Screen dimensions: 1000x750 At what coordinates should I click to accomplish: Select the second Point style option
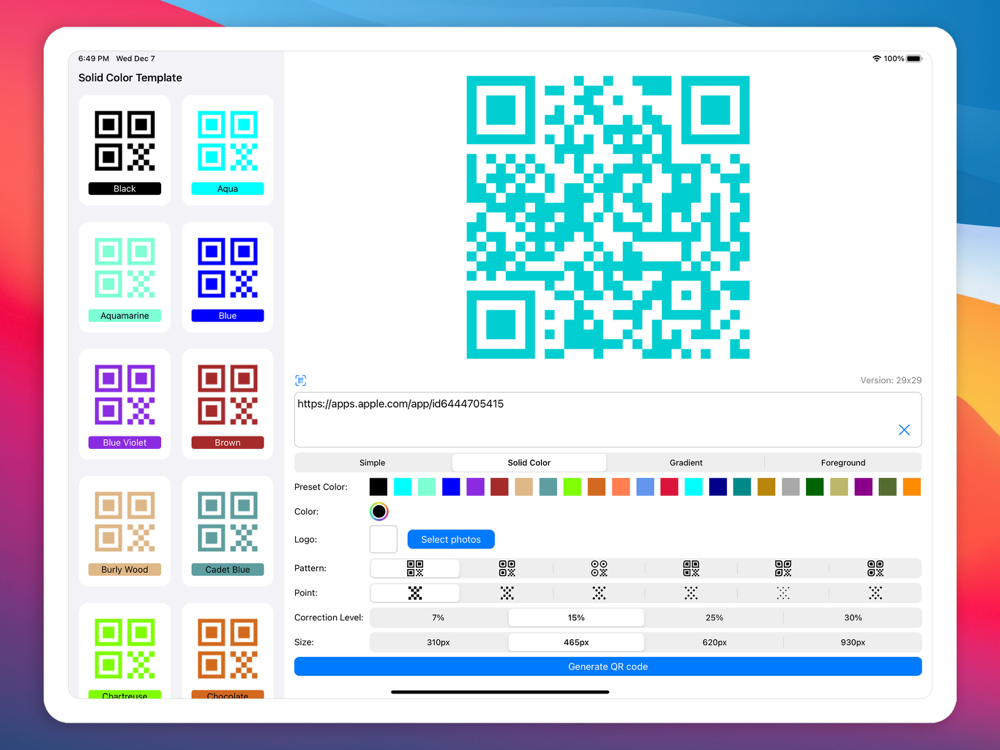point(507,593)
